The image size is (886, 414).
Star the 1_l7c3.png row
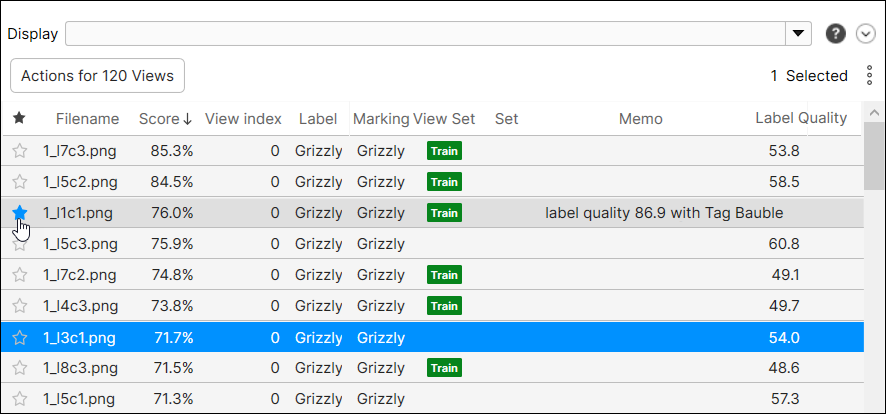pyautogui.click(x=19, y=151)
